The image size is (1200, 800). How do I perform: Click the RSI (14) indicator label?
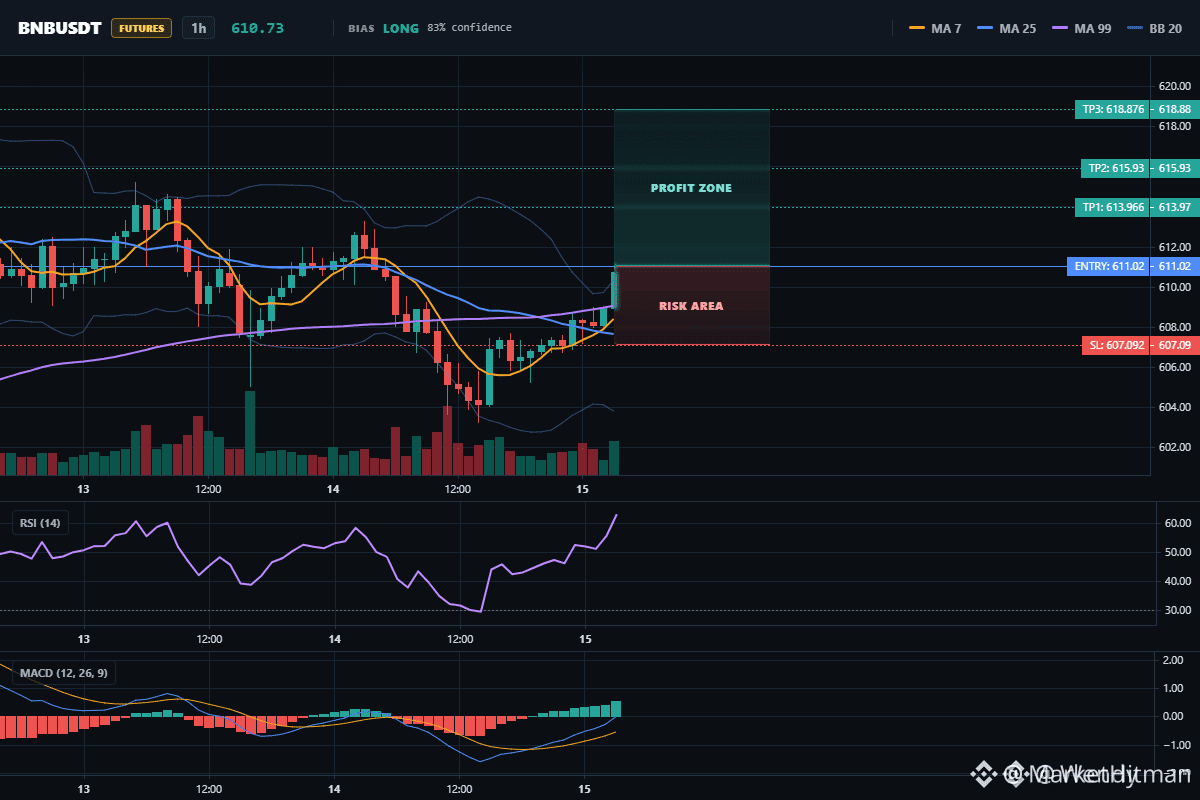[40, 522]
